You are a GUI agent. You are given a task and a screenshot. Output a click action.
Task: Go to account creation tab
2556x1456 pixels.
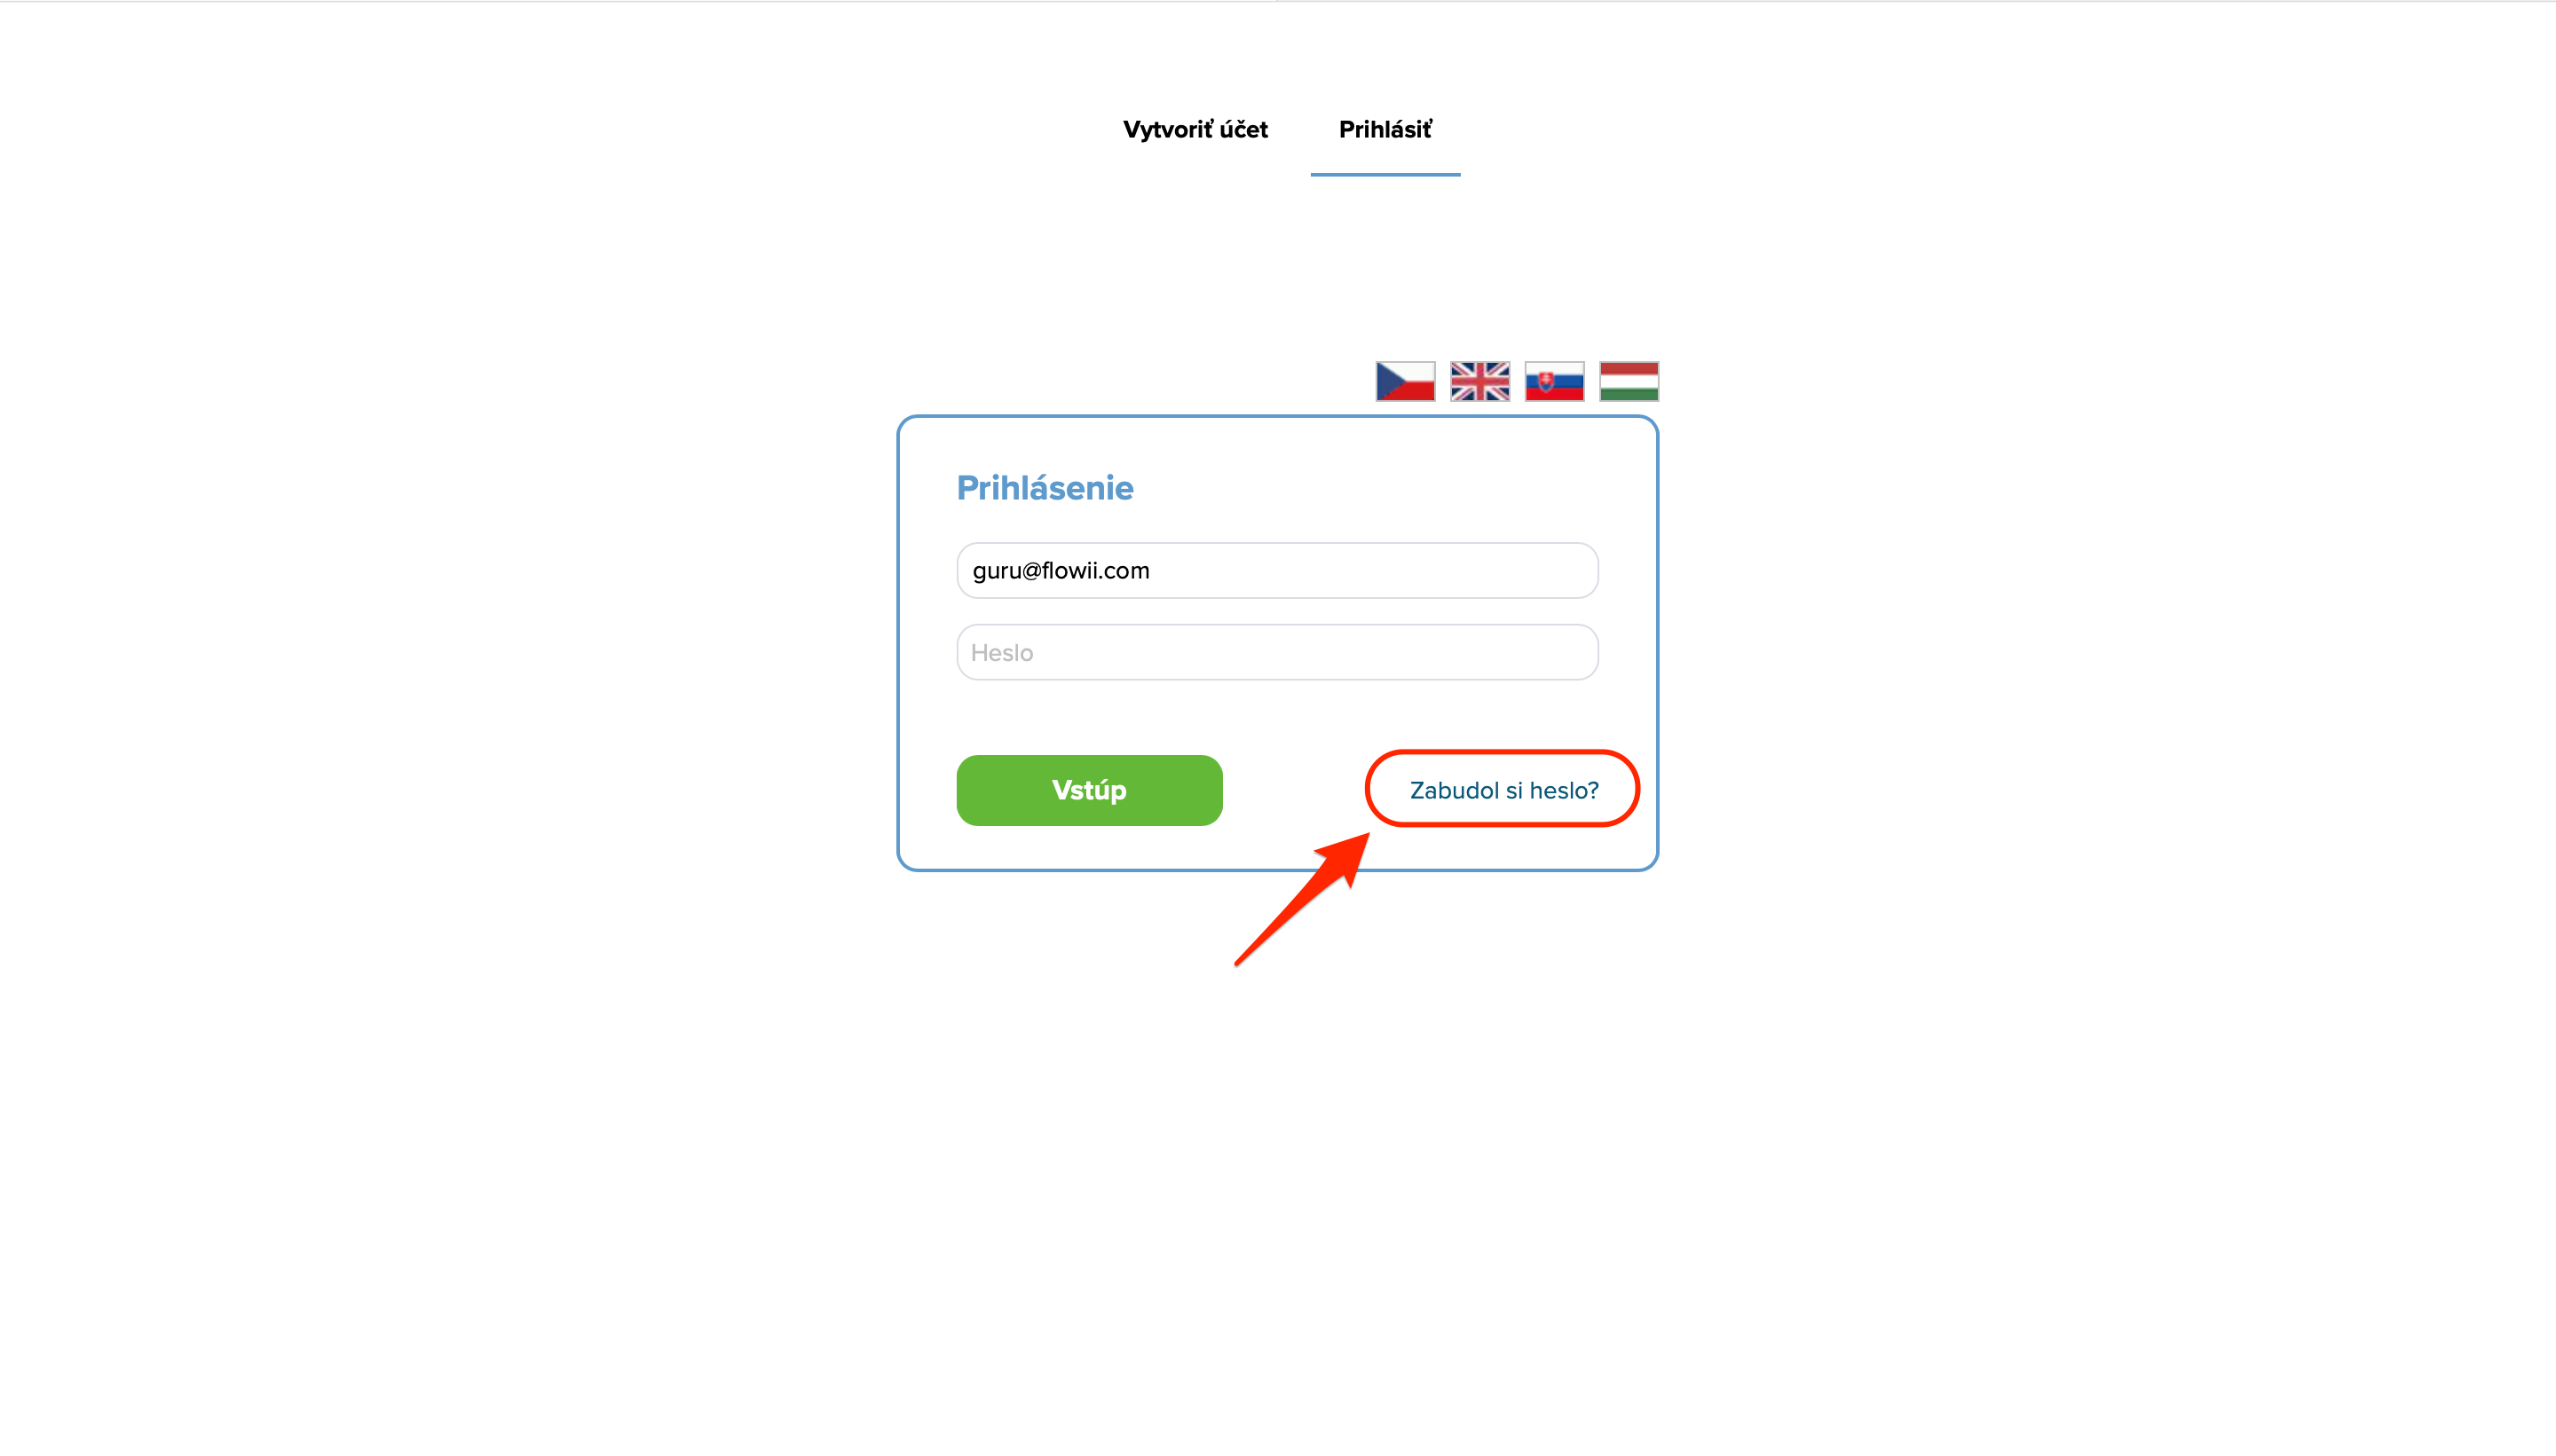[x=1195, y=130]
